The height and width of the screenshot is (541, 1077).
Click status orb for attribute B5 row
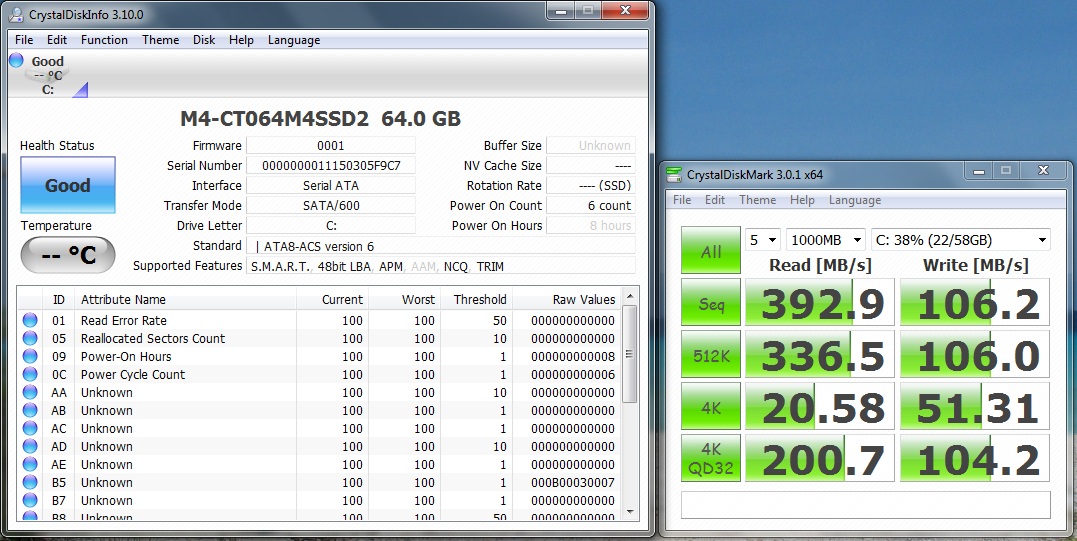tap(30, 483)
